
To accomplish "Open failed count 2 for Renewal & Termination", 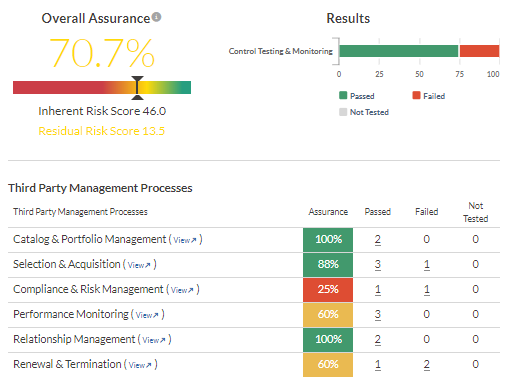I will pos(426,364).
